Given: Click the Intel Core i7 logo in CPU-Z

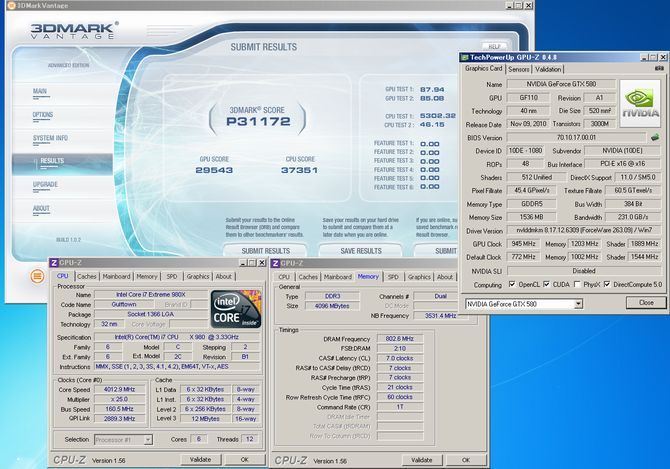Looking at the screenshot, I should pos(235,309).
